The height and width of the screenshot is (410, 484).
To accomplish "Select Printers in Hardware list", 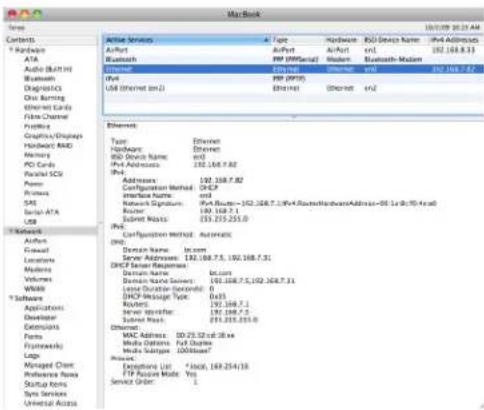I will (x=36, y=193).
